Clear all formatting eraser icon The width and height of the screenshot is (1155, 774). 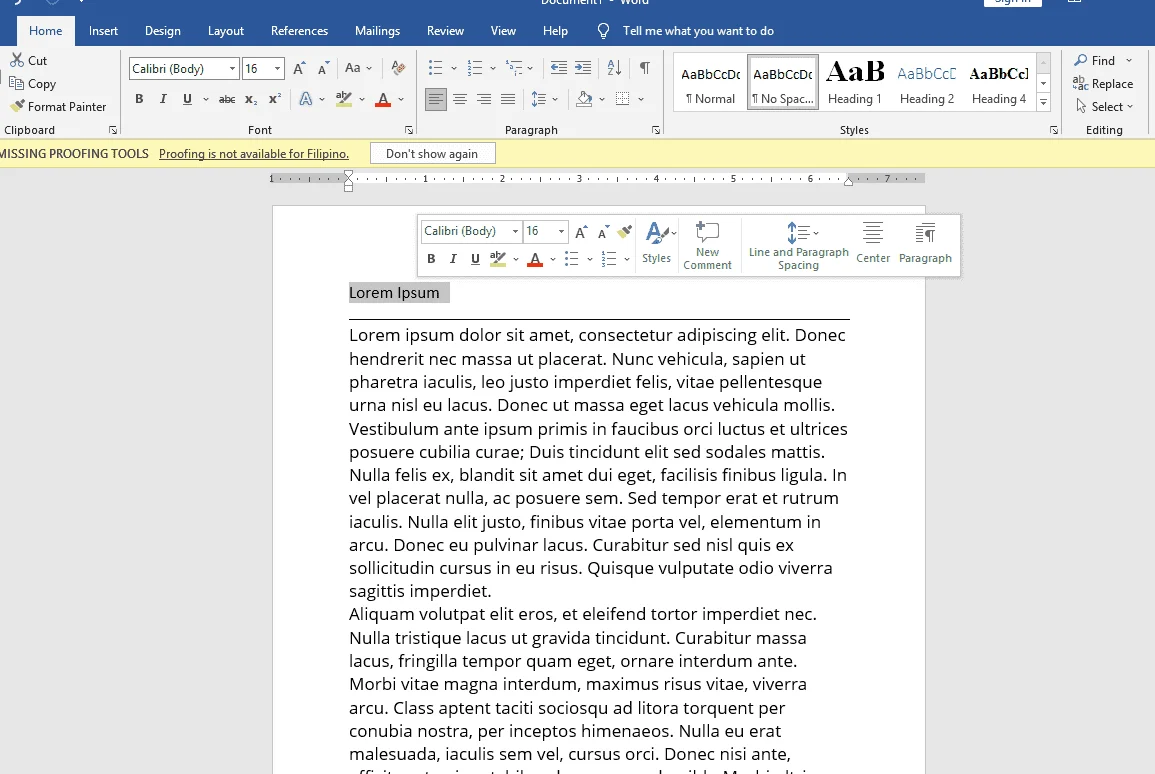click(398, 68)
